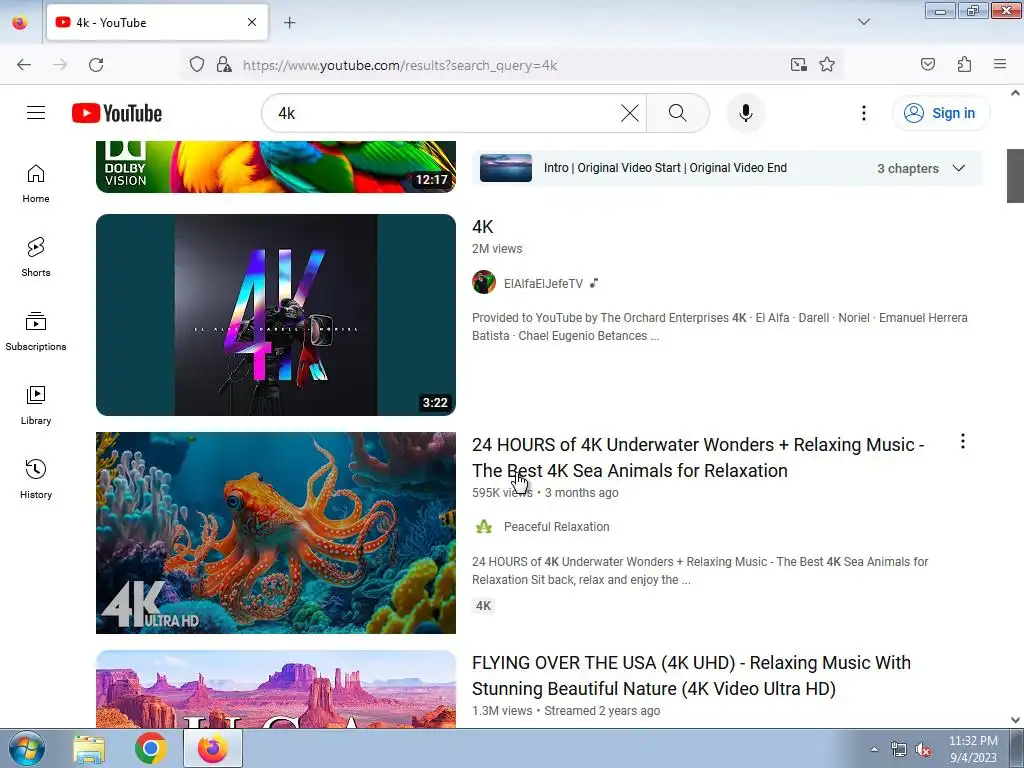1024x768 pixels.
Task: Click browser Forward arrow
Action: tap(60, 65)
